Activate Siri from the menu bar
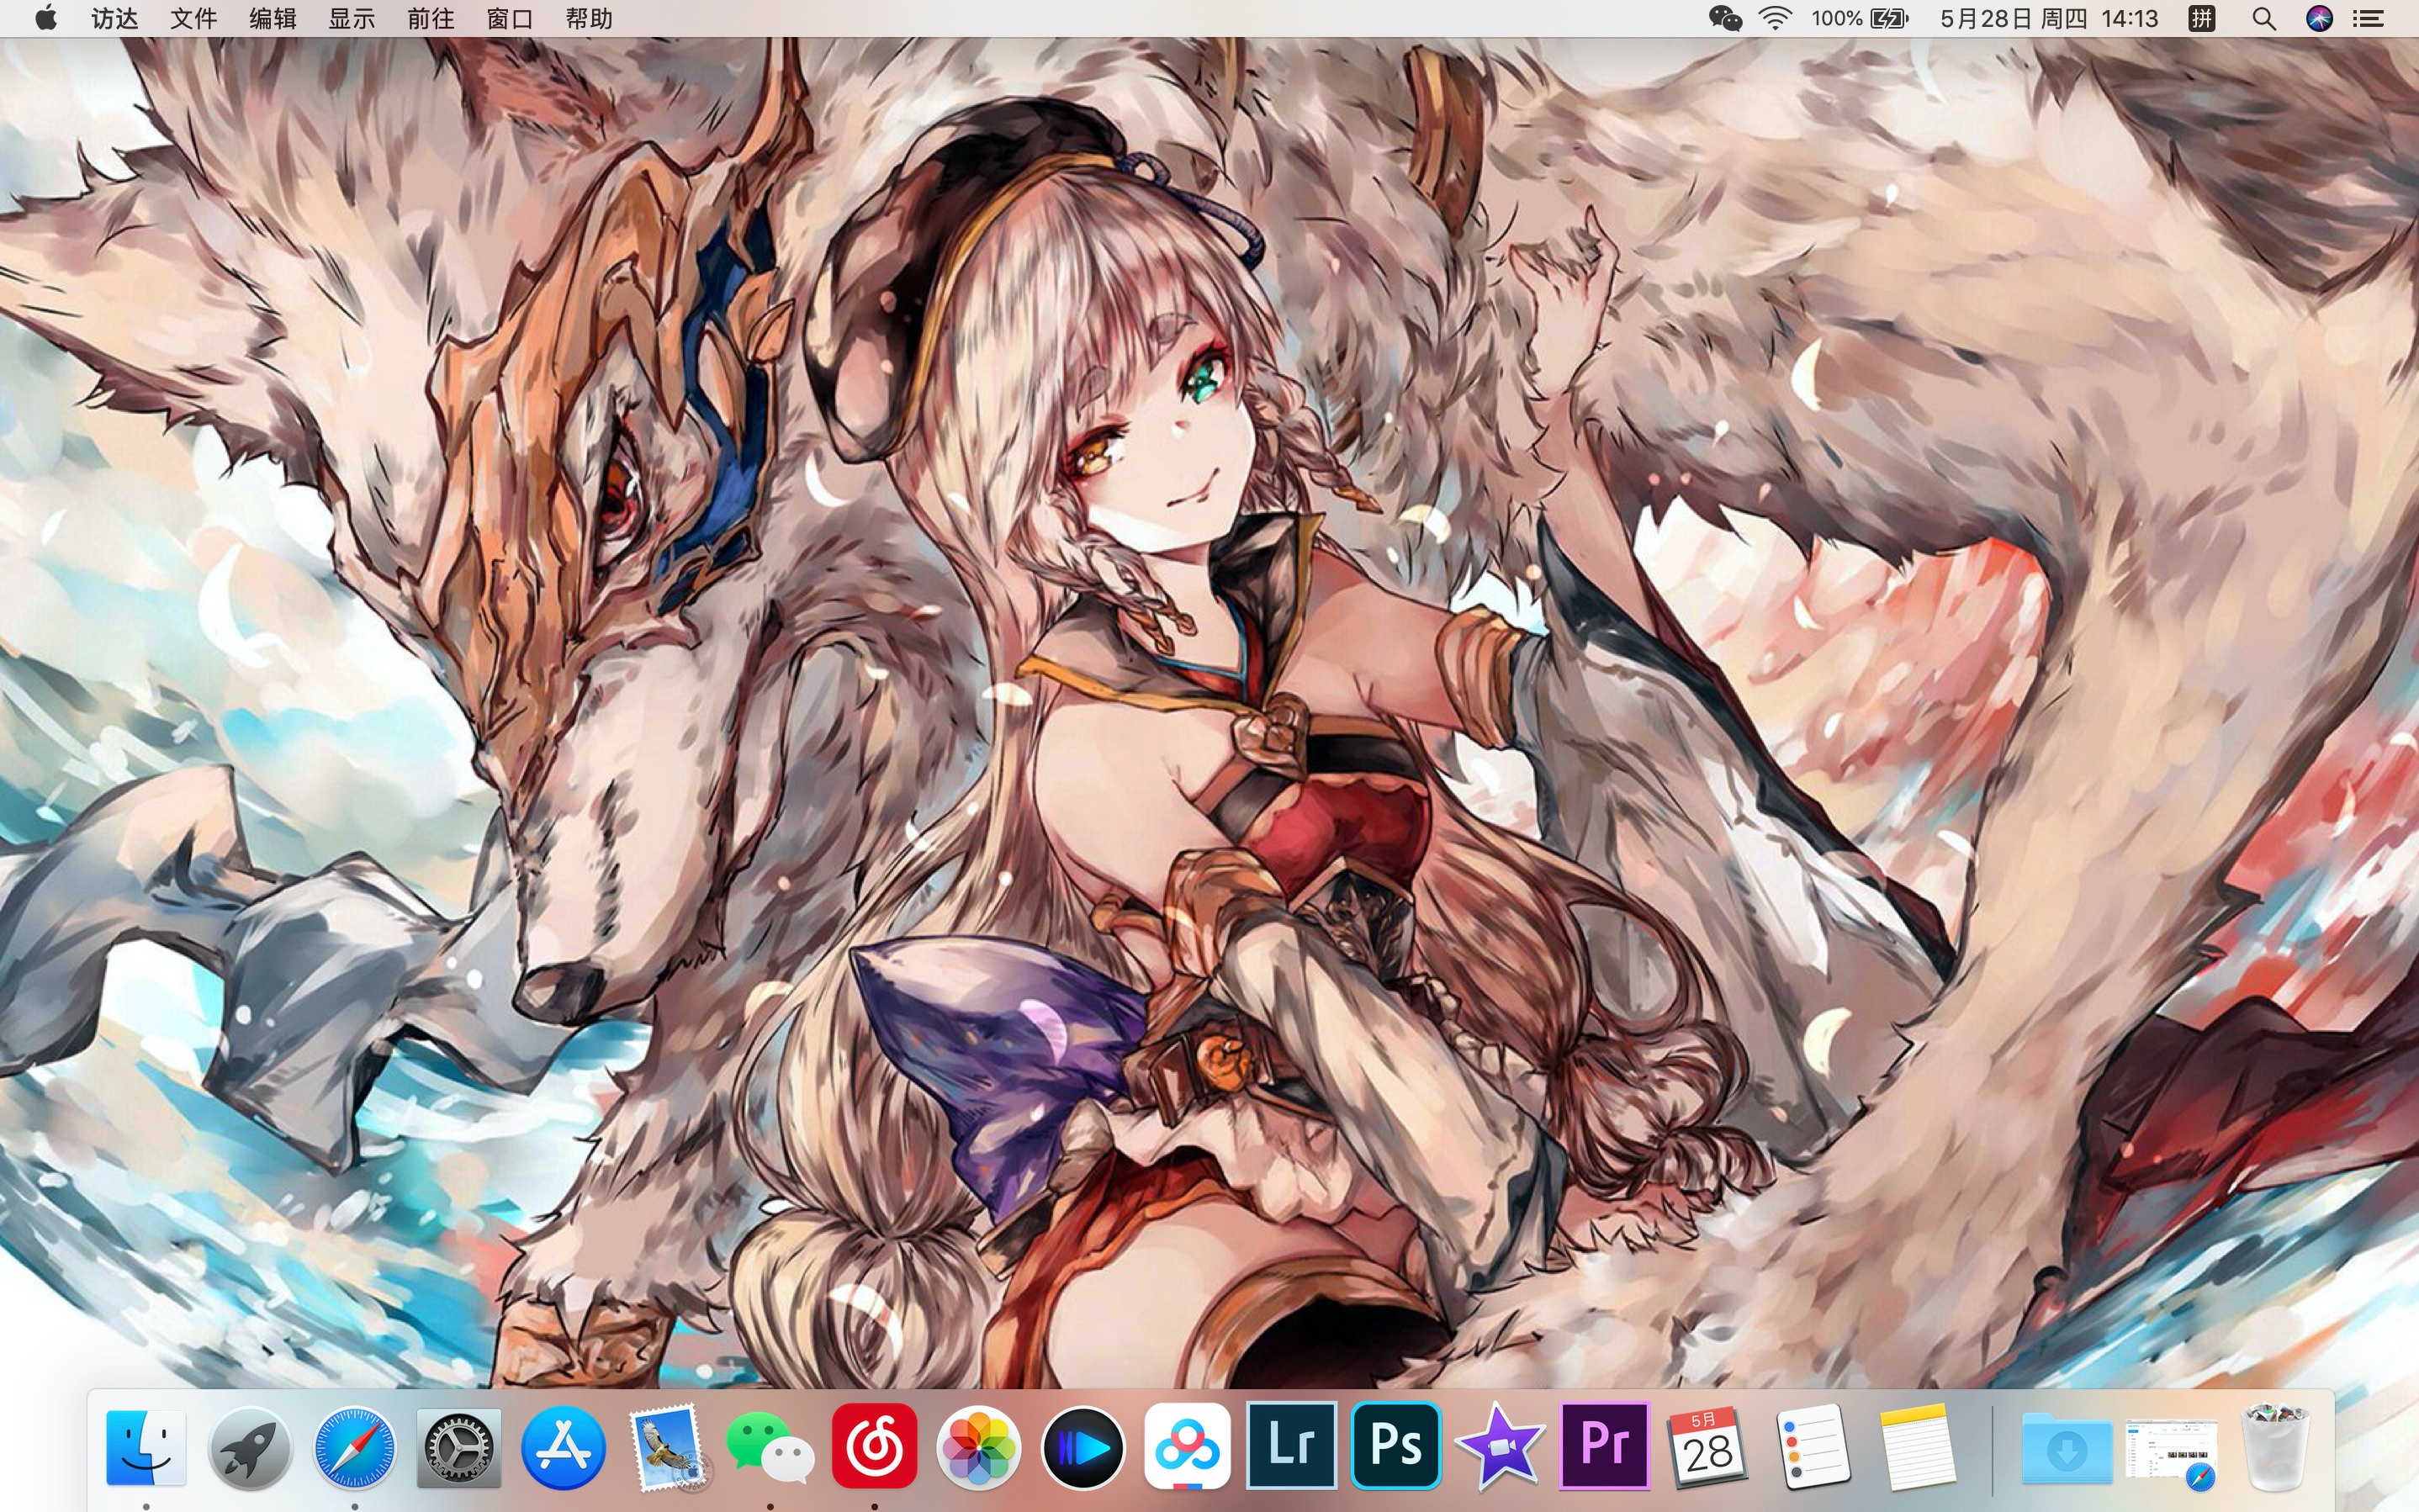Viewport: 2419px width, 1512px height. (2319, 18)
